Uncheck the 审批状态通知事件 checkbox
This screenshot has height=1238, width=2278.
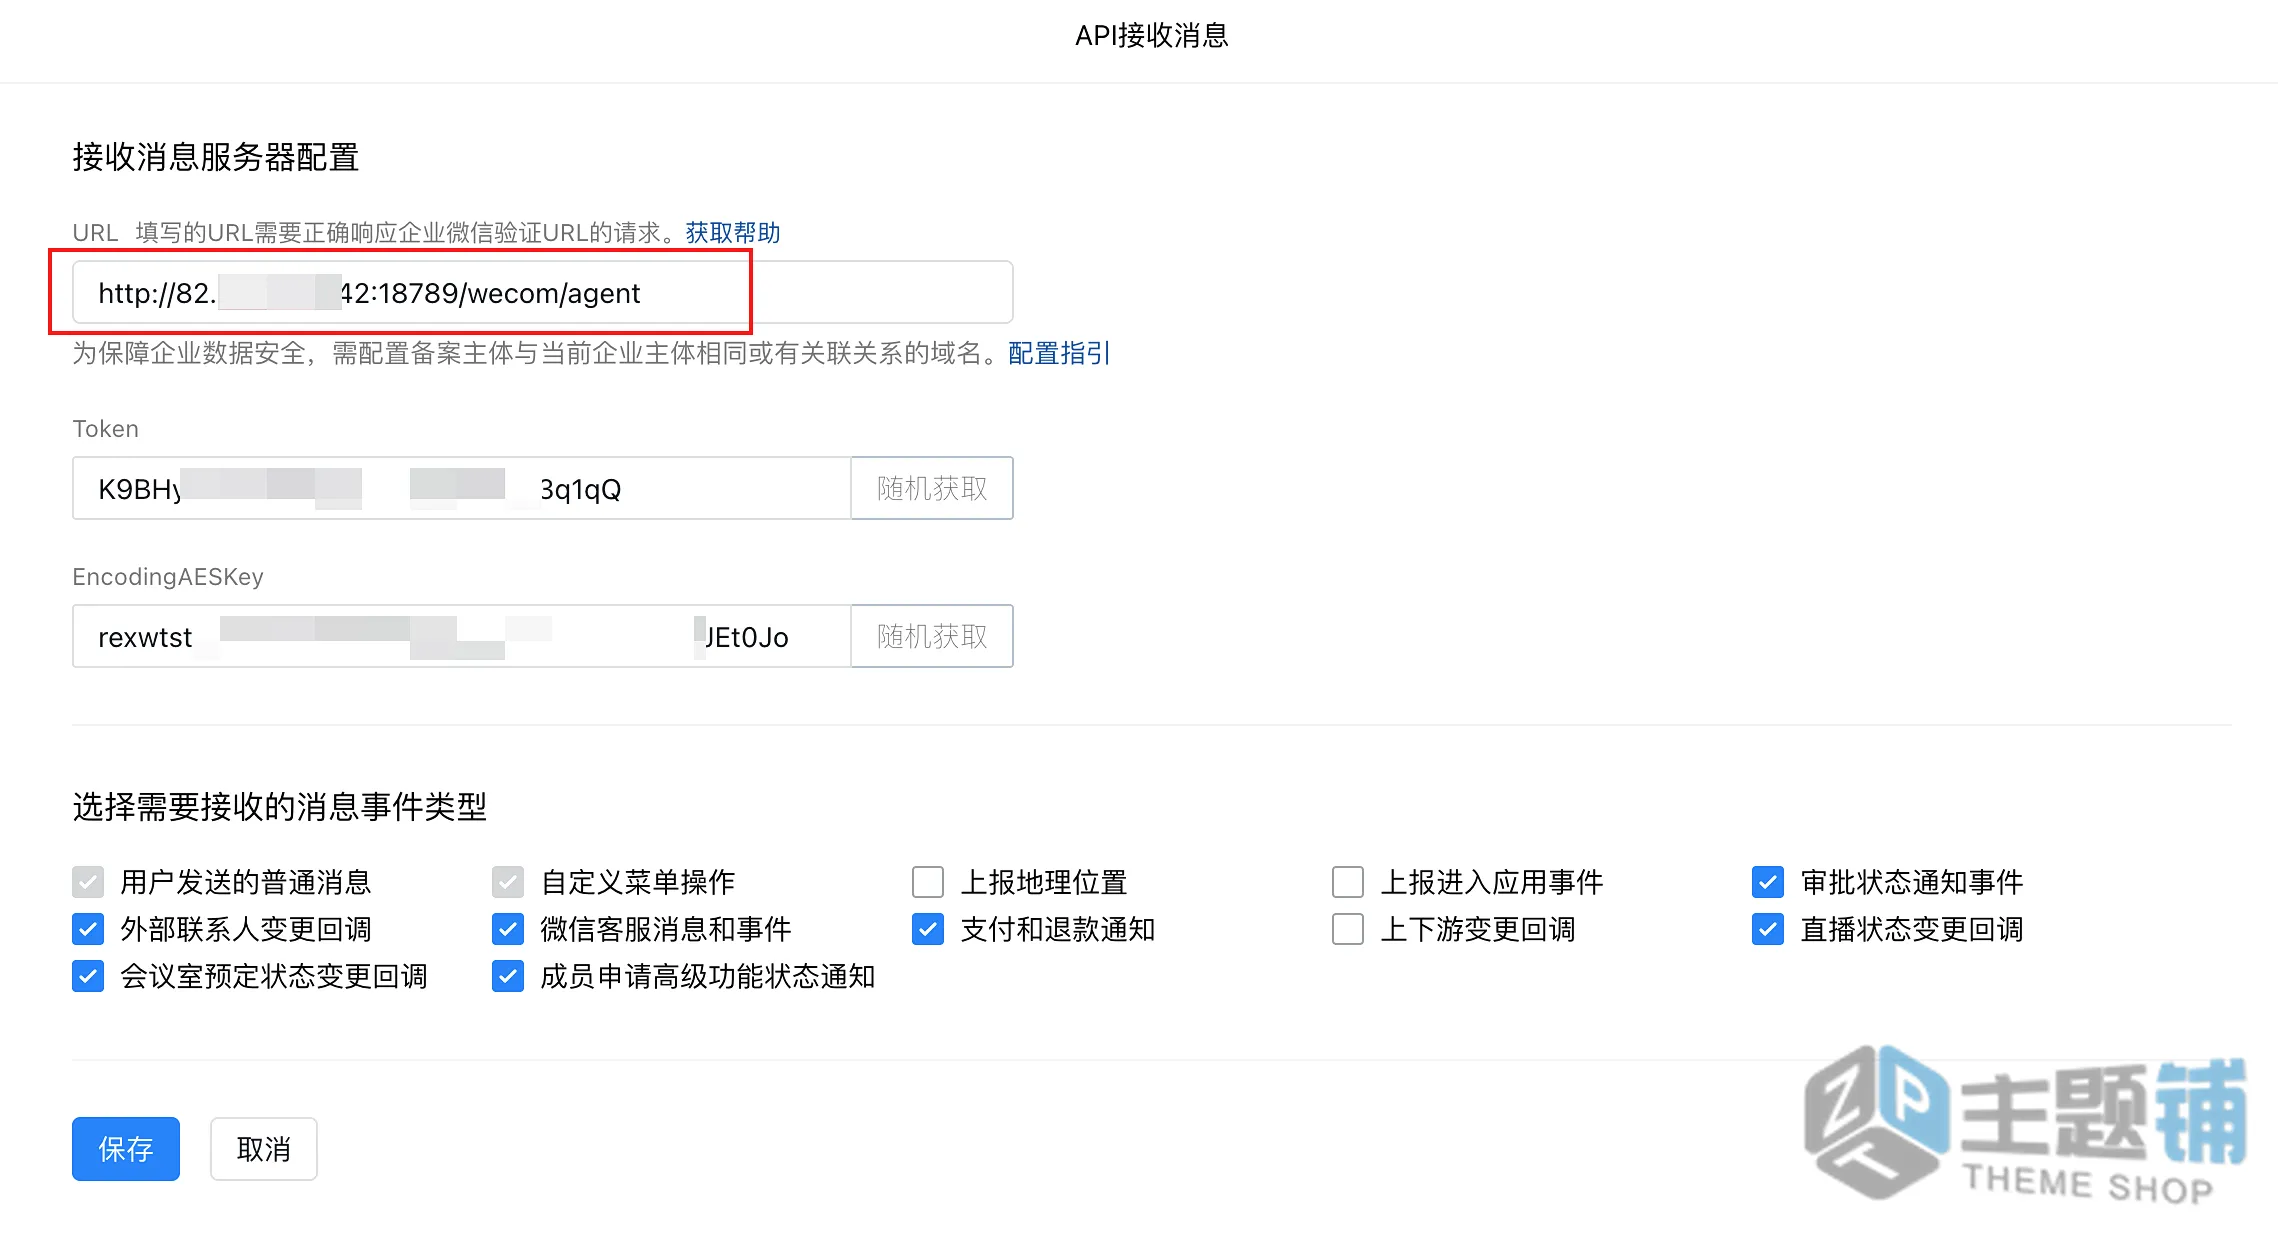(x=1768, y=882)
